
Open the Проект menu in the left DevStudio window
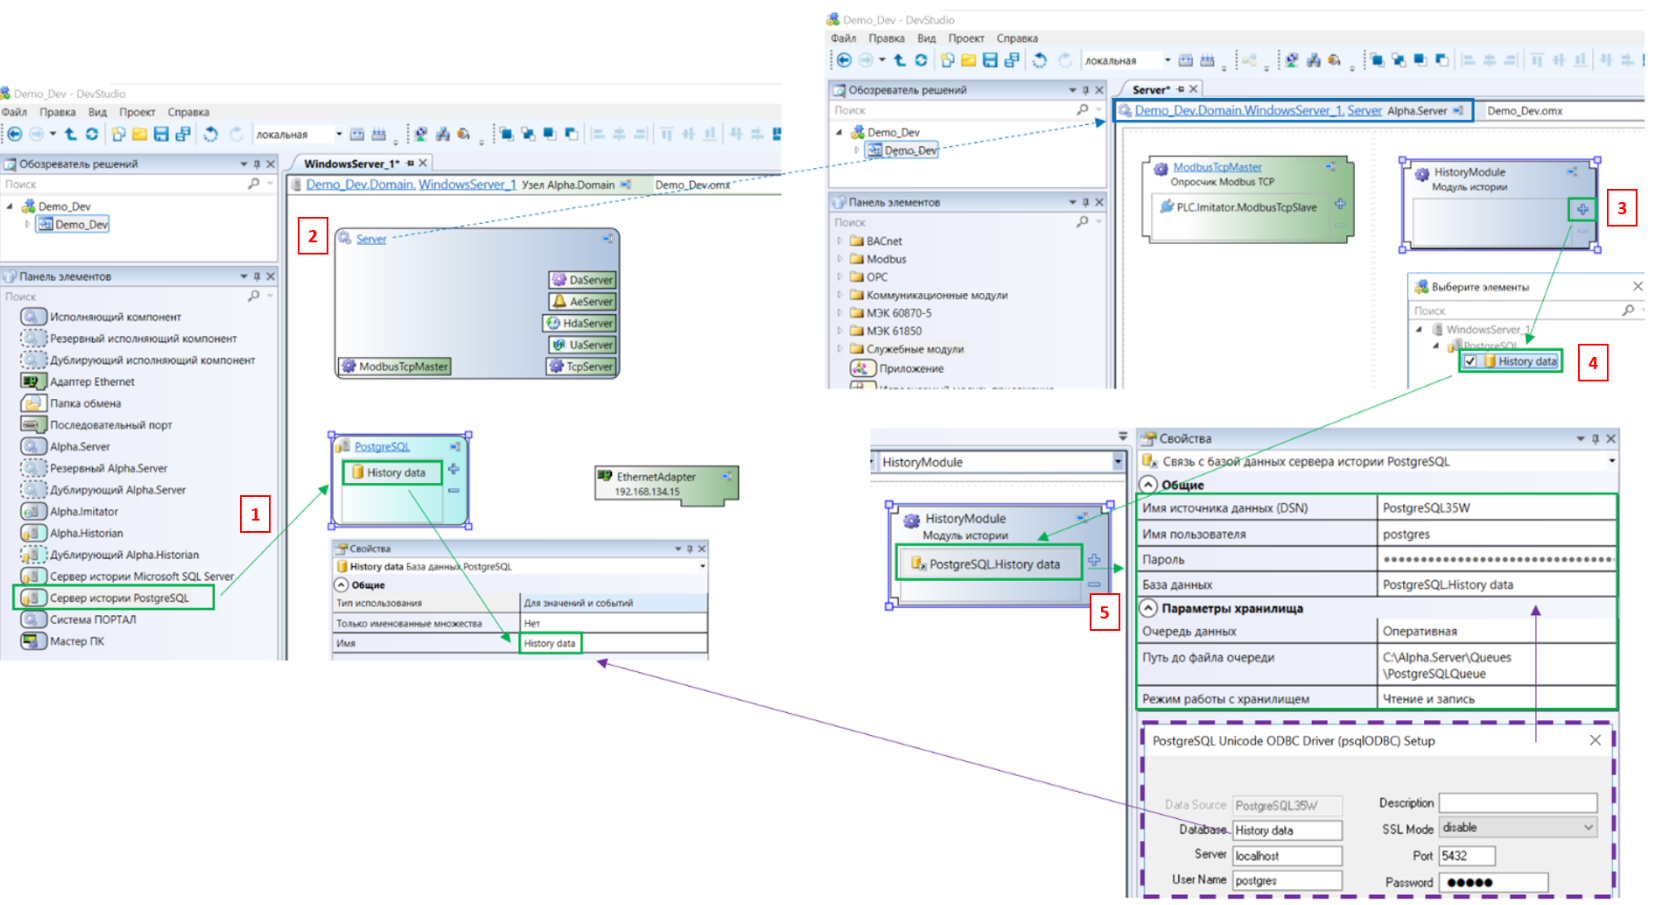point(137,112)
